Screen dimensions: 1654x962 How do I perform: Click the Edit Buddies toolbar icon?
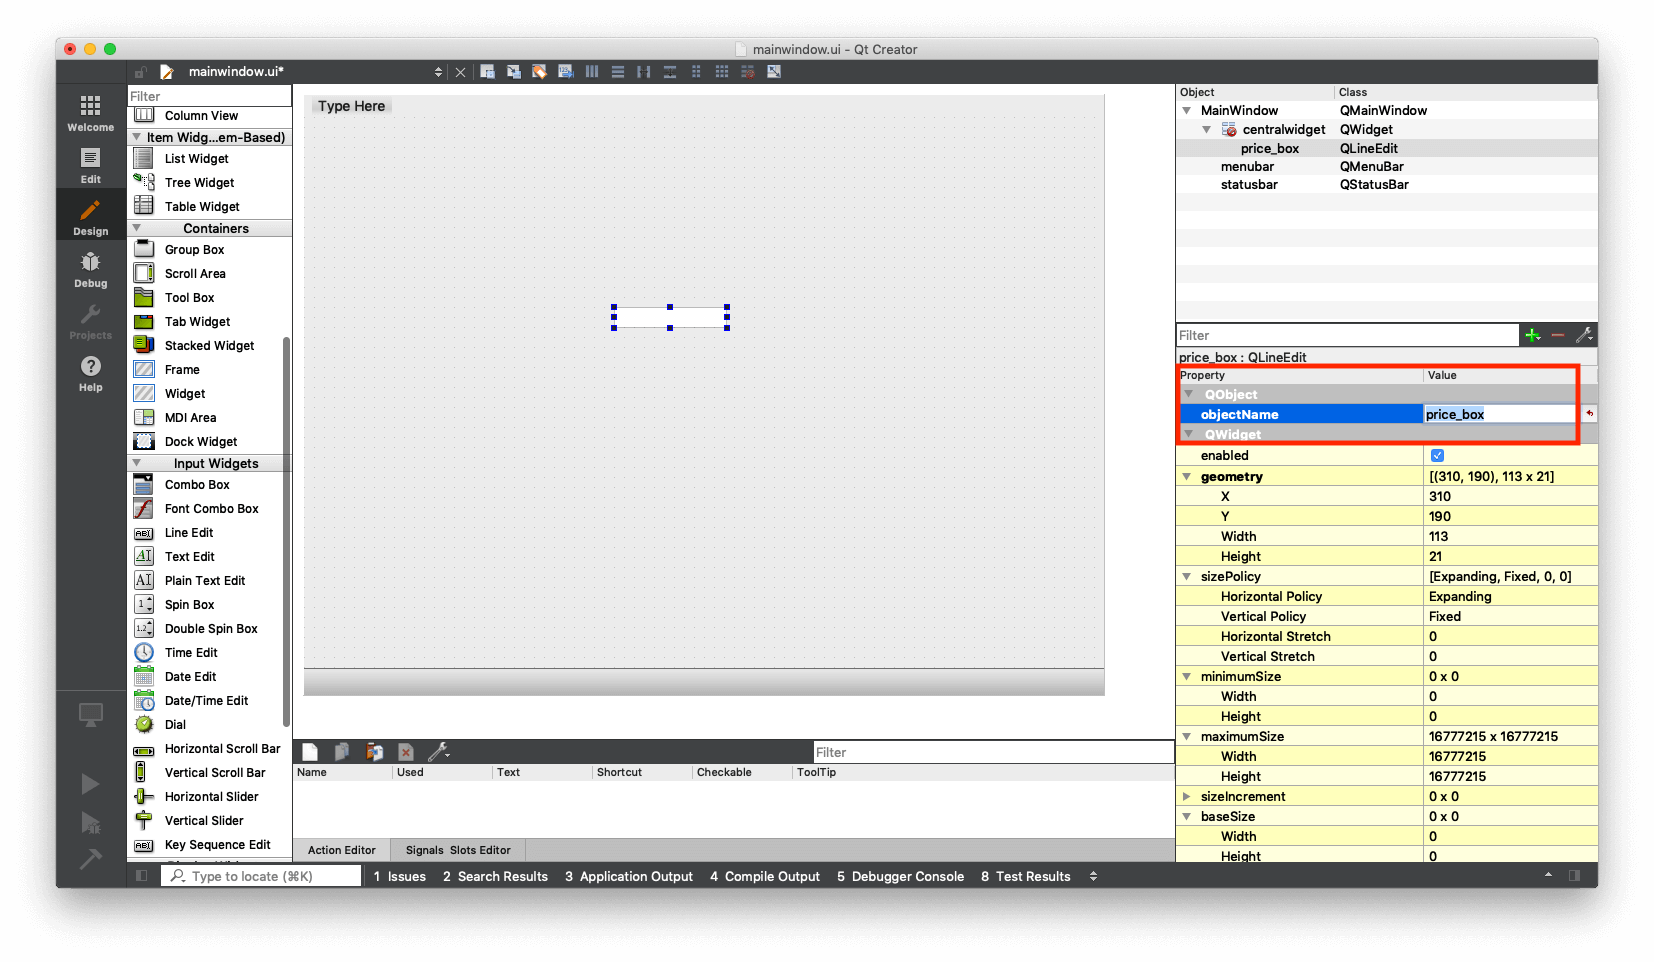coord(540,72)
